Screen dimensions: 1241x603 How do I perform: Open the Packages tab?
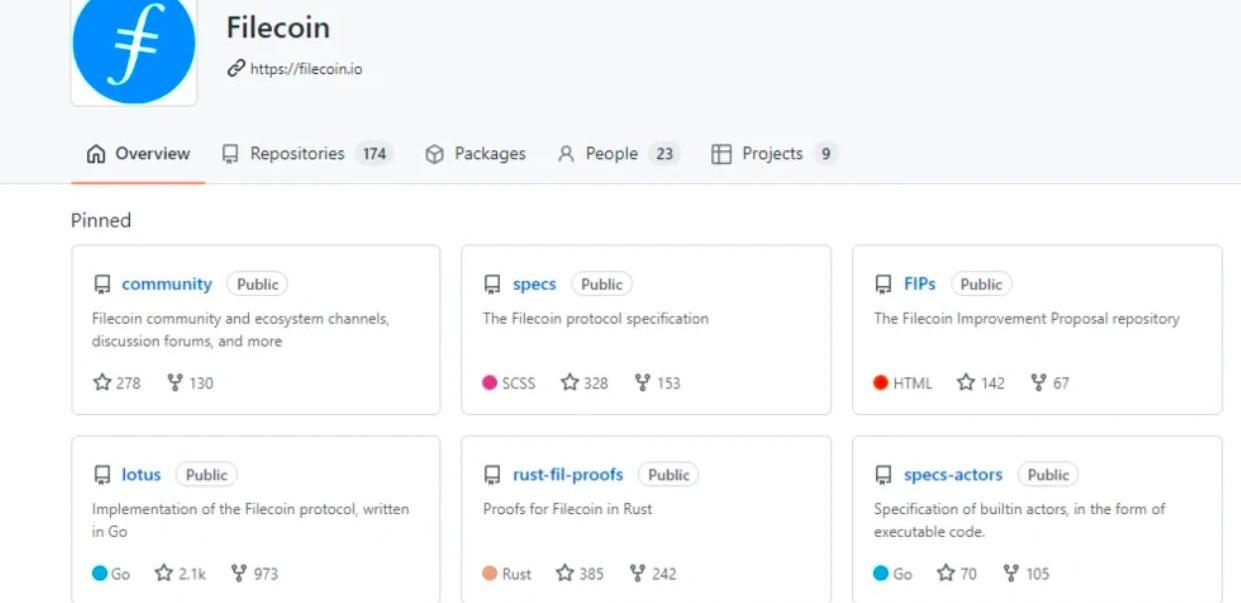pos(489,154)
